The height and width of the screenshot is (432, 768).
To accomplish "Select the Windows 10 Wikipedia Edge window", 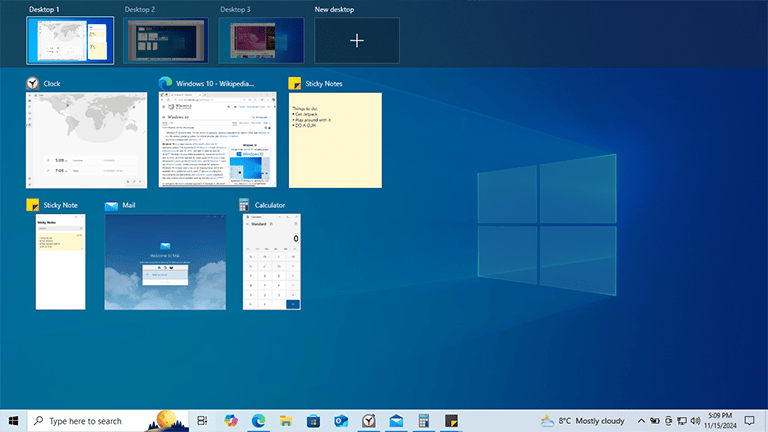I will point(217,140).
